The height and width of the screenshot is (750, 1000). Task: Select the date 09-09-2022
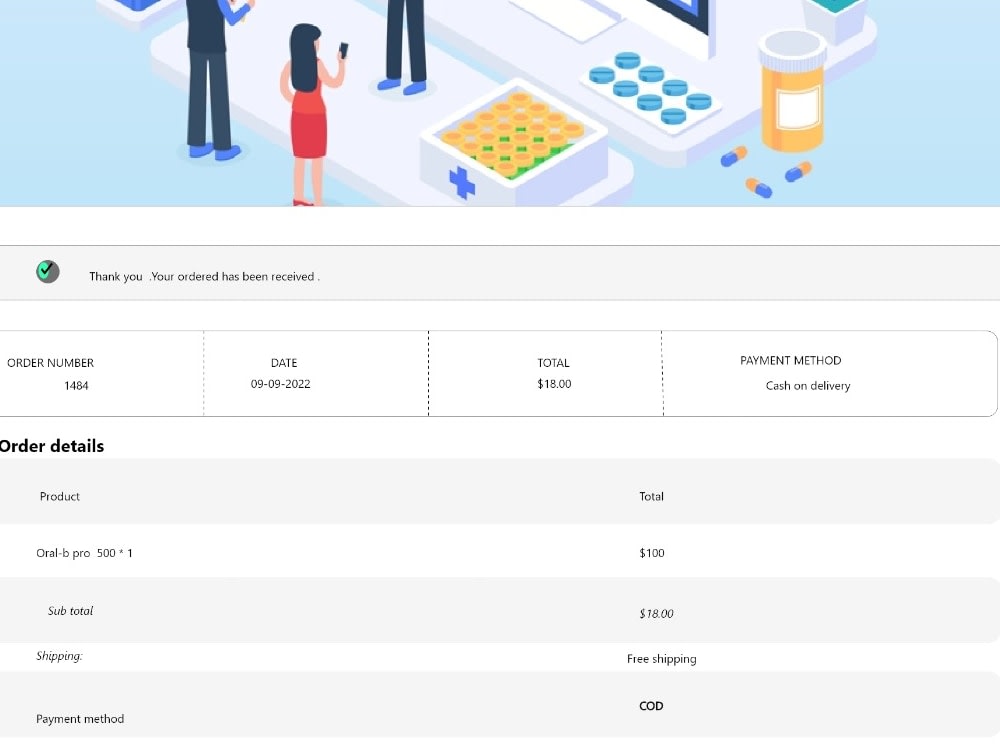[281, 384]
